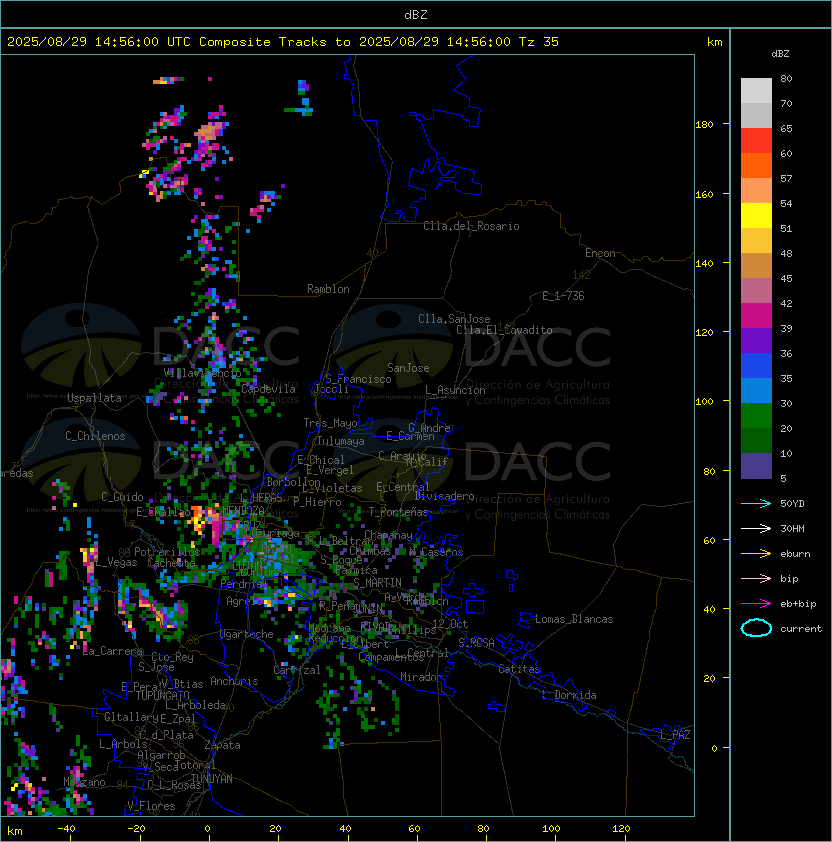Click the 'eb+bip' legend label
This screenshot has height=842, width=832.
pos(798,604)
